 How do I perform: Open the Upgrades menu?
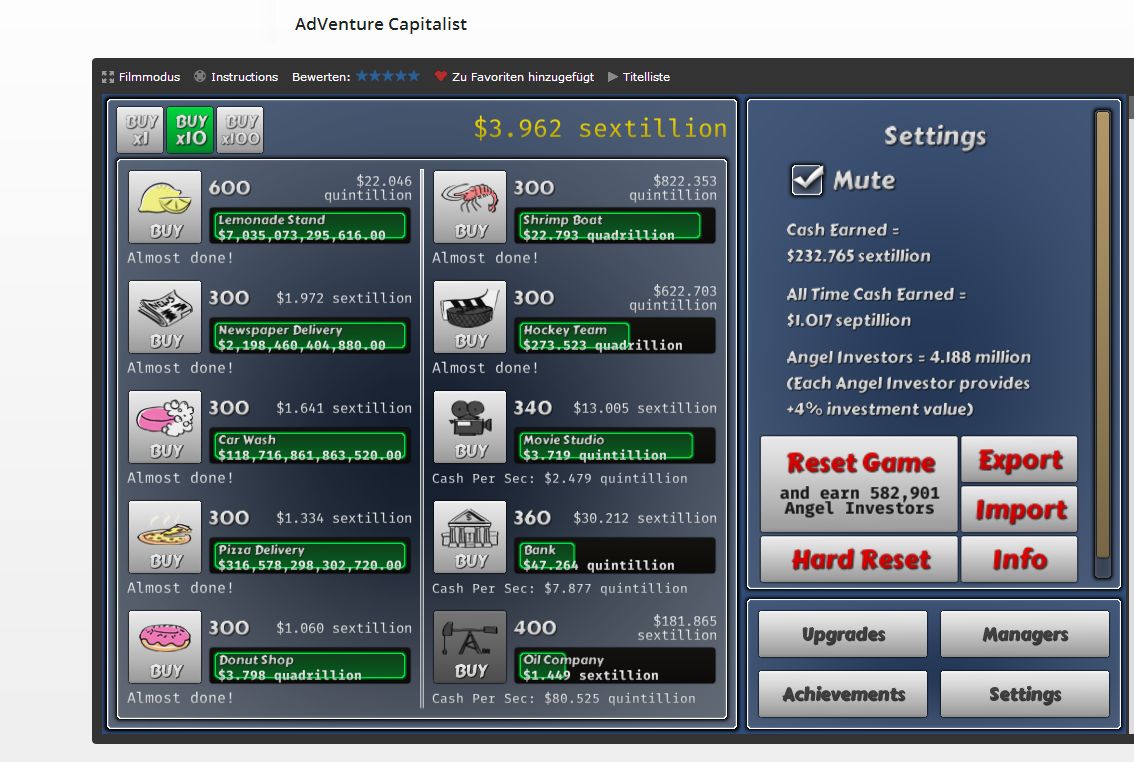click(x=843, y=634)
